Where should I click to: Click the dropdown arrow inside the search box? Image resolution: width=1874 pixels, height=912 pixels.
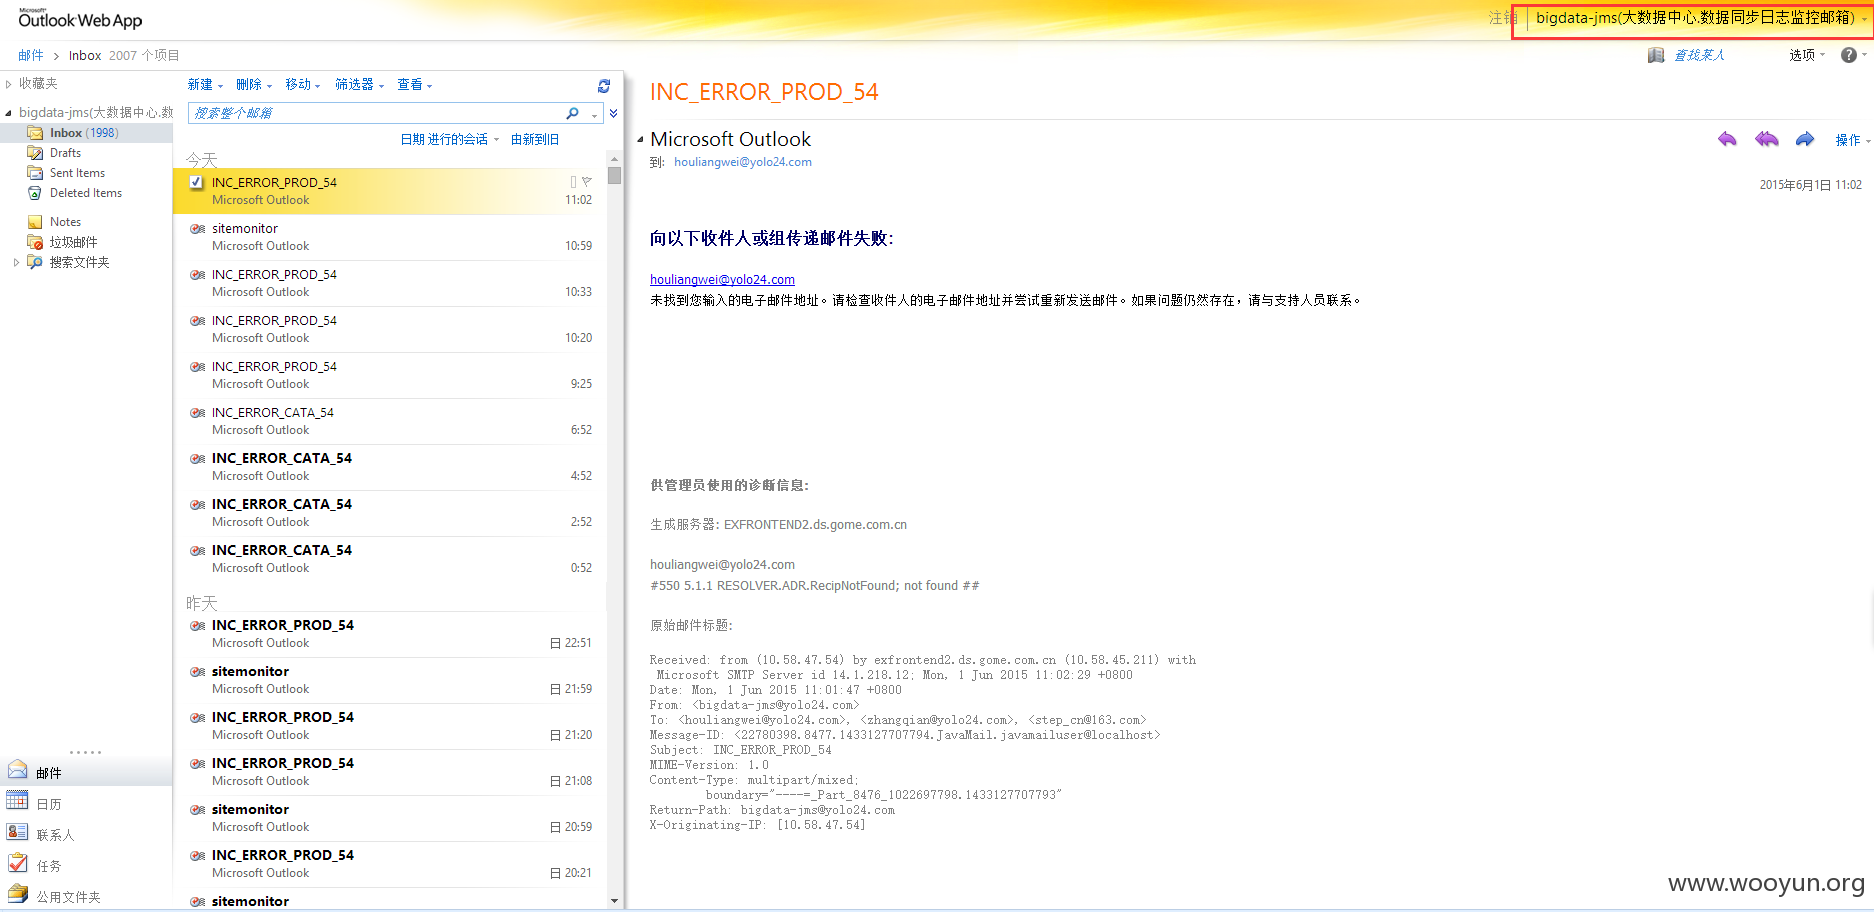pyautogui.click(x=594, y=114)
